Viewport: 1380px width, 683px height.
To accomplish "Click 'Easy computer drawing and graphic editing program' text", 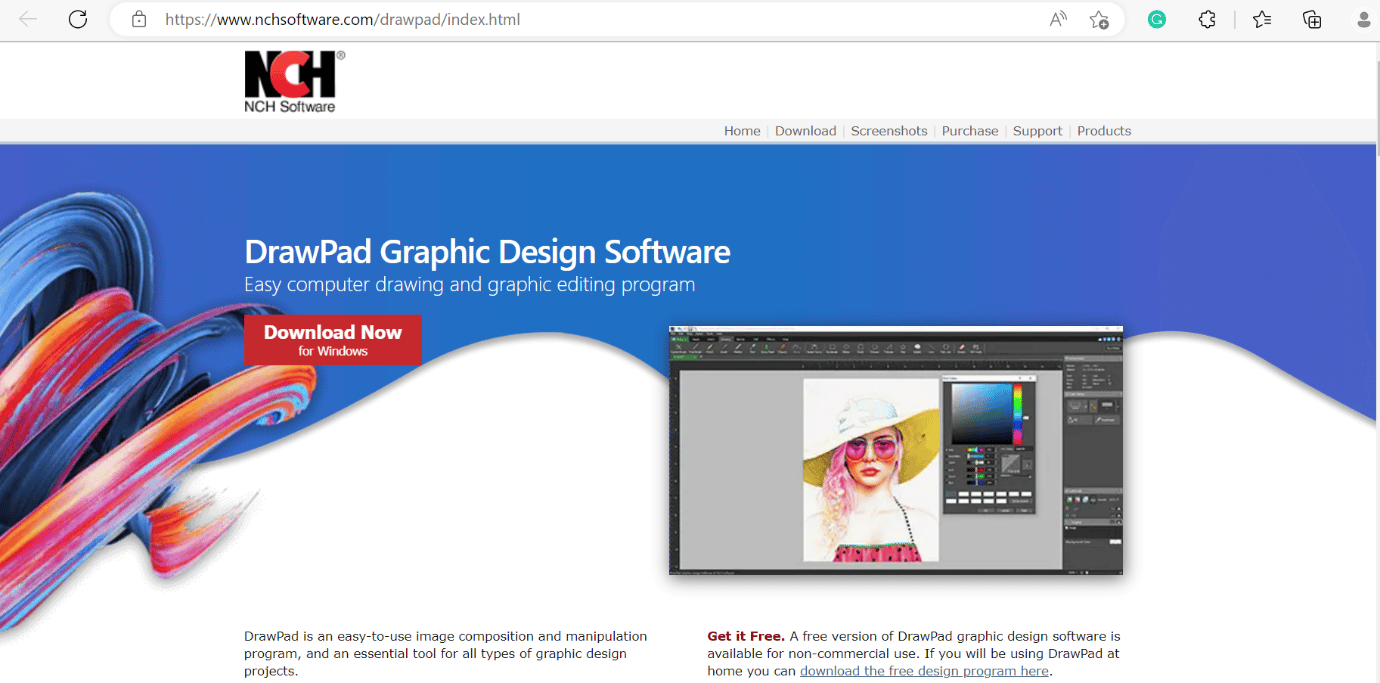I will coord(470,285).
